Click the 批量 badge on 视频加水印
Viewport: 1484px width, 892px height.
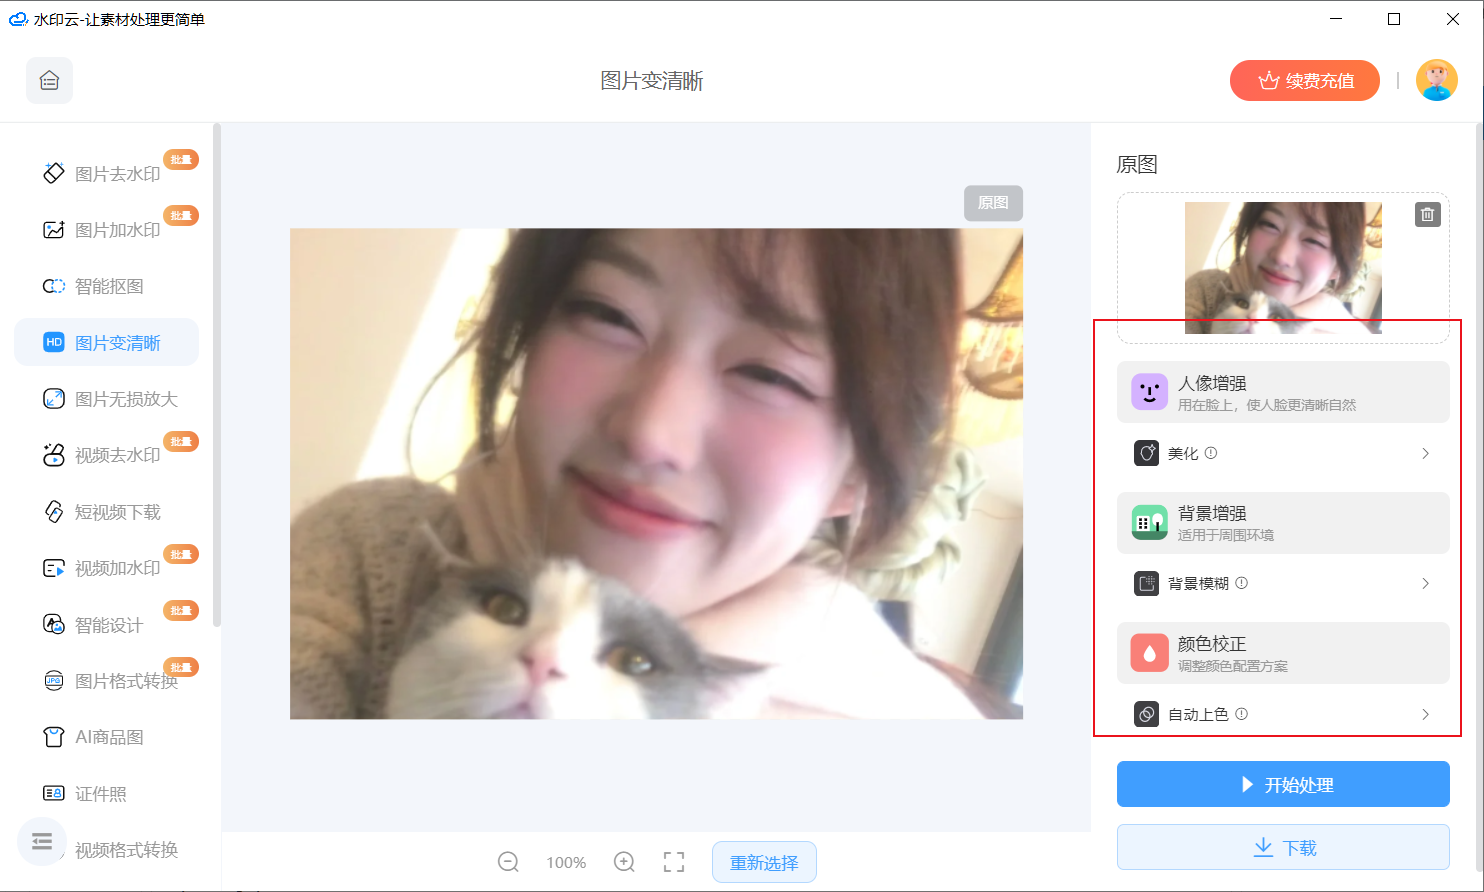(181, 555)
